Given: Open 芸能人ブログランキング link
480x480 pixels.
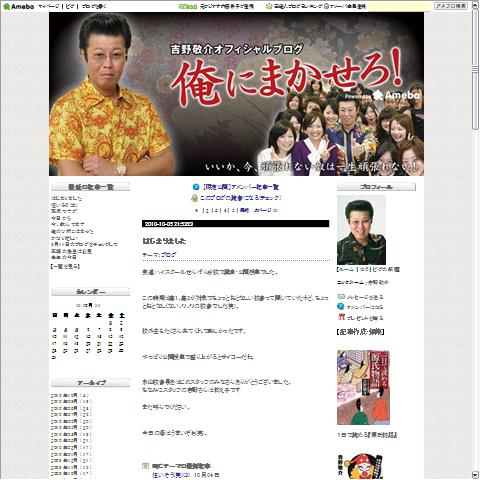Looking at the screenshot, I should coord(298,6).
